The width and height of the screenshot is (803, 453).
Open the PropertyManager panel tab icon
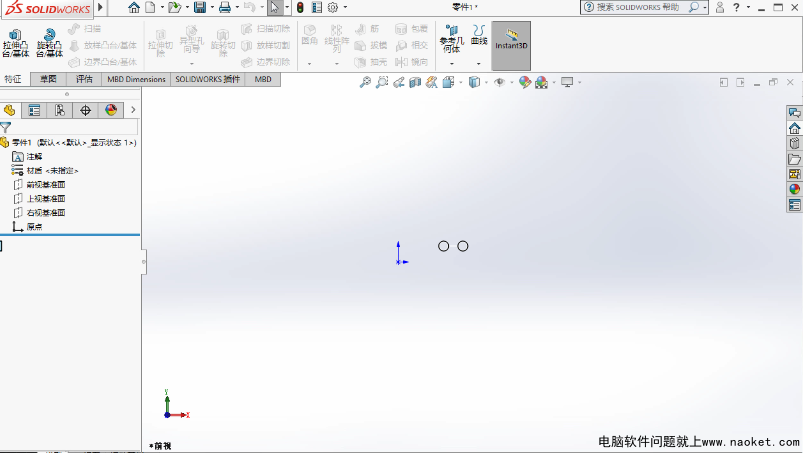click(x=35, y=110)
